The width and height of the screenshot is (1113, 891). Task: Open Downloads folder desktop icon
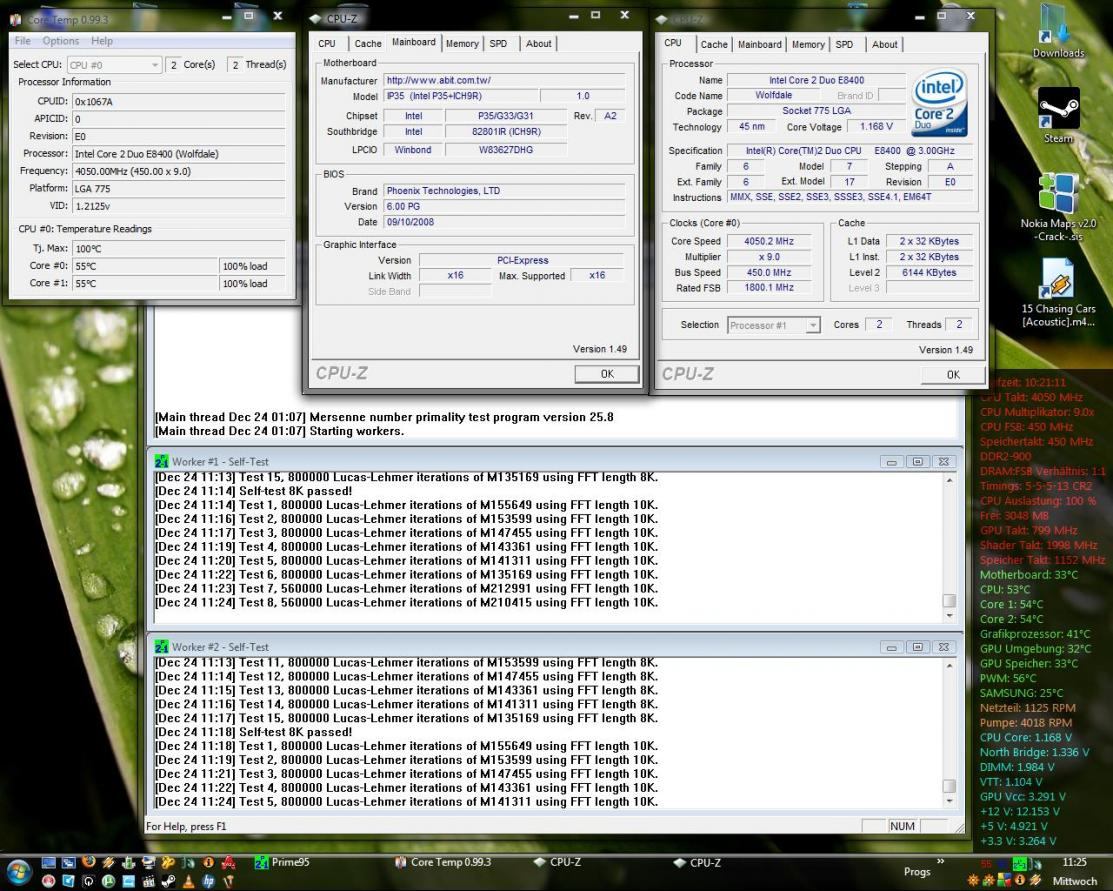(x=1058, y=32)
